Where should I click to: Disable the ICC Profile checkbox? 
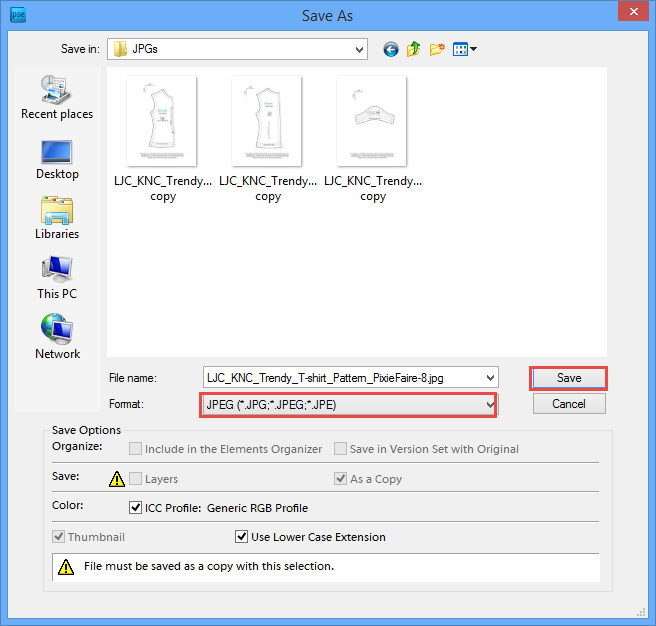[x=136, y=508]
